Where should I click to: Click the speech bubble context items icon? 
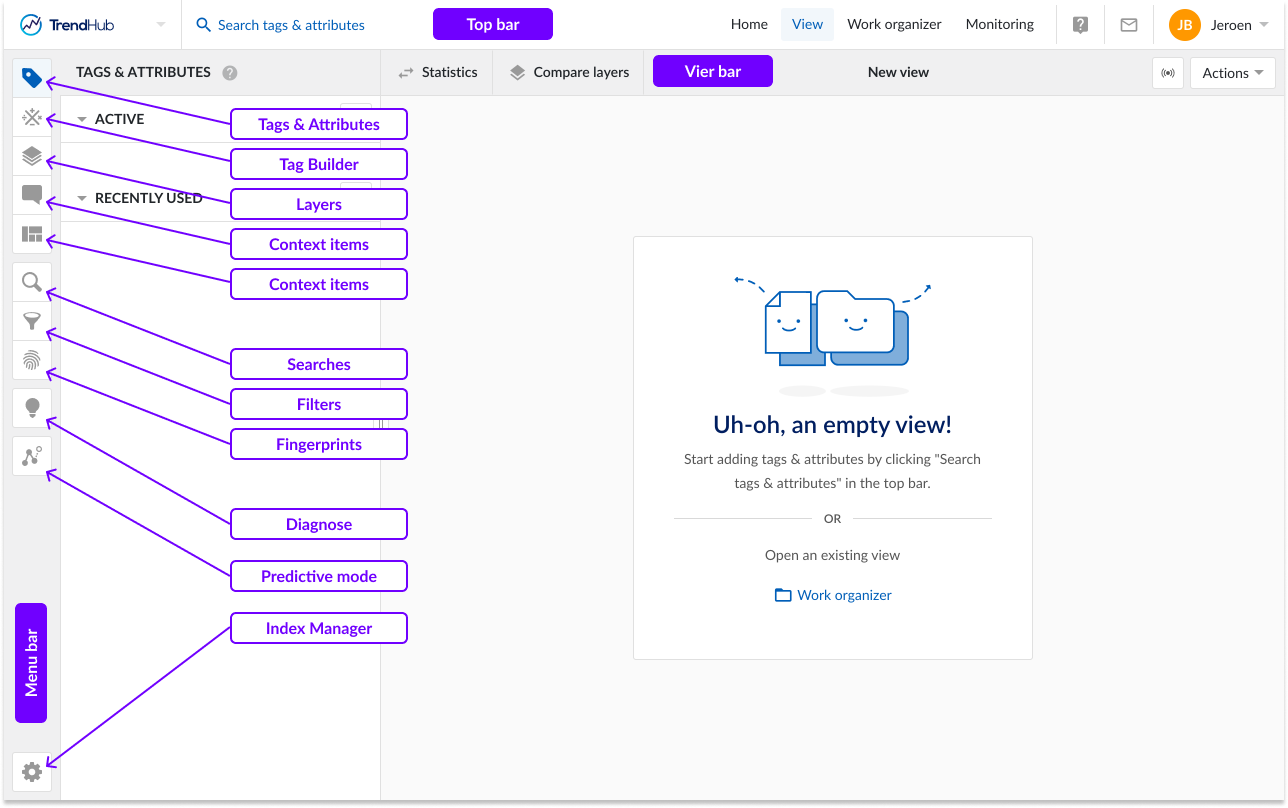click(32, 195)
